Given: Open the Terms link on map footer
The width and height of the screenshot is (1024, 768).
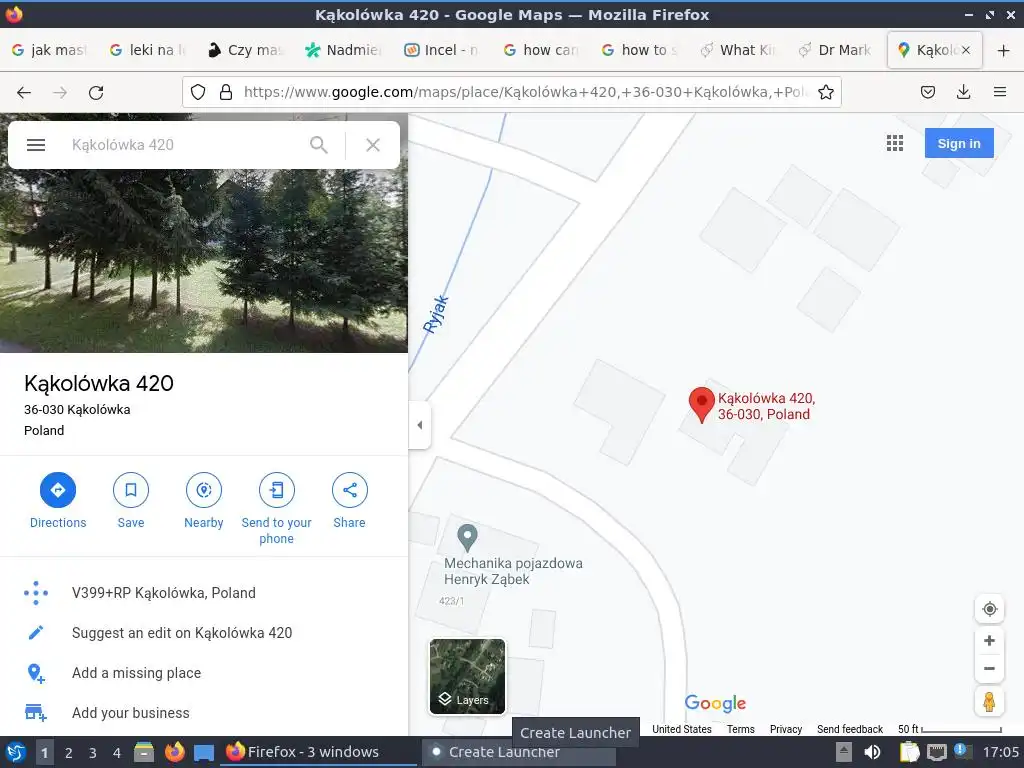Looking at the screenshot, I should [x=741, y=729].
